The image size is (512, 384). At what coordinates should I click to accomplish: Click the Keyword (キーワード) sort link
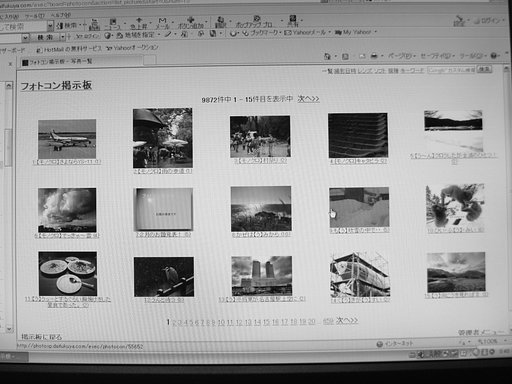tap(412, 71)
